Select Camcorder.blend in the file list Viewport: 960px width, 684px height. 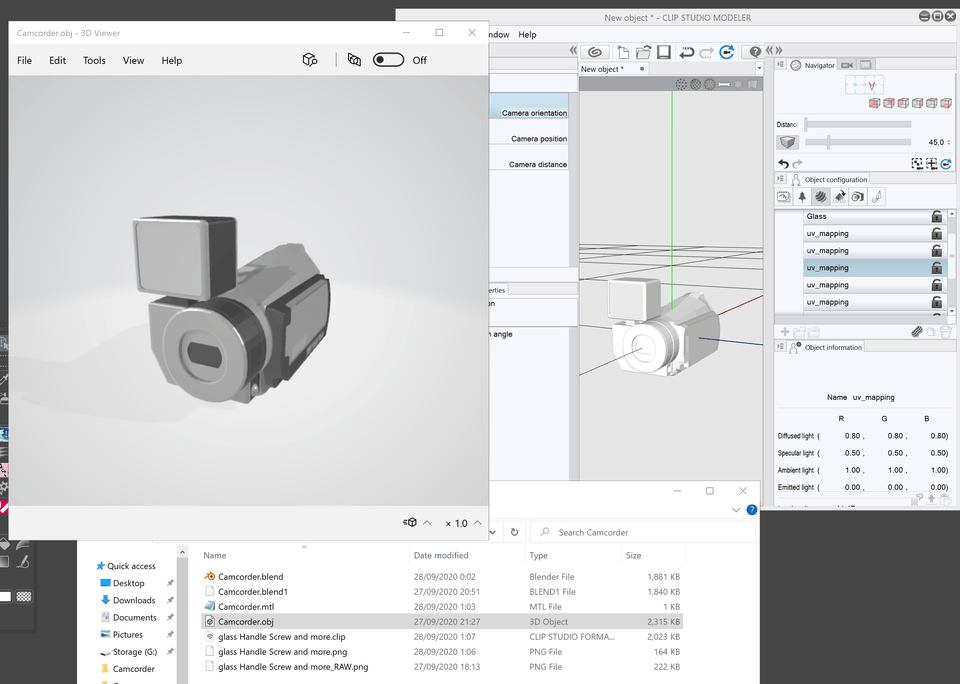click(x=250, y=577)
